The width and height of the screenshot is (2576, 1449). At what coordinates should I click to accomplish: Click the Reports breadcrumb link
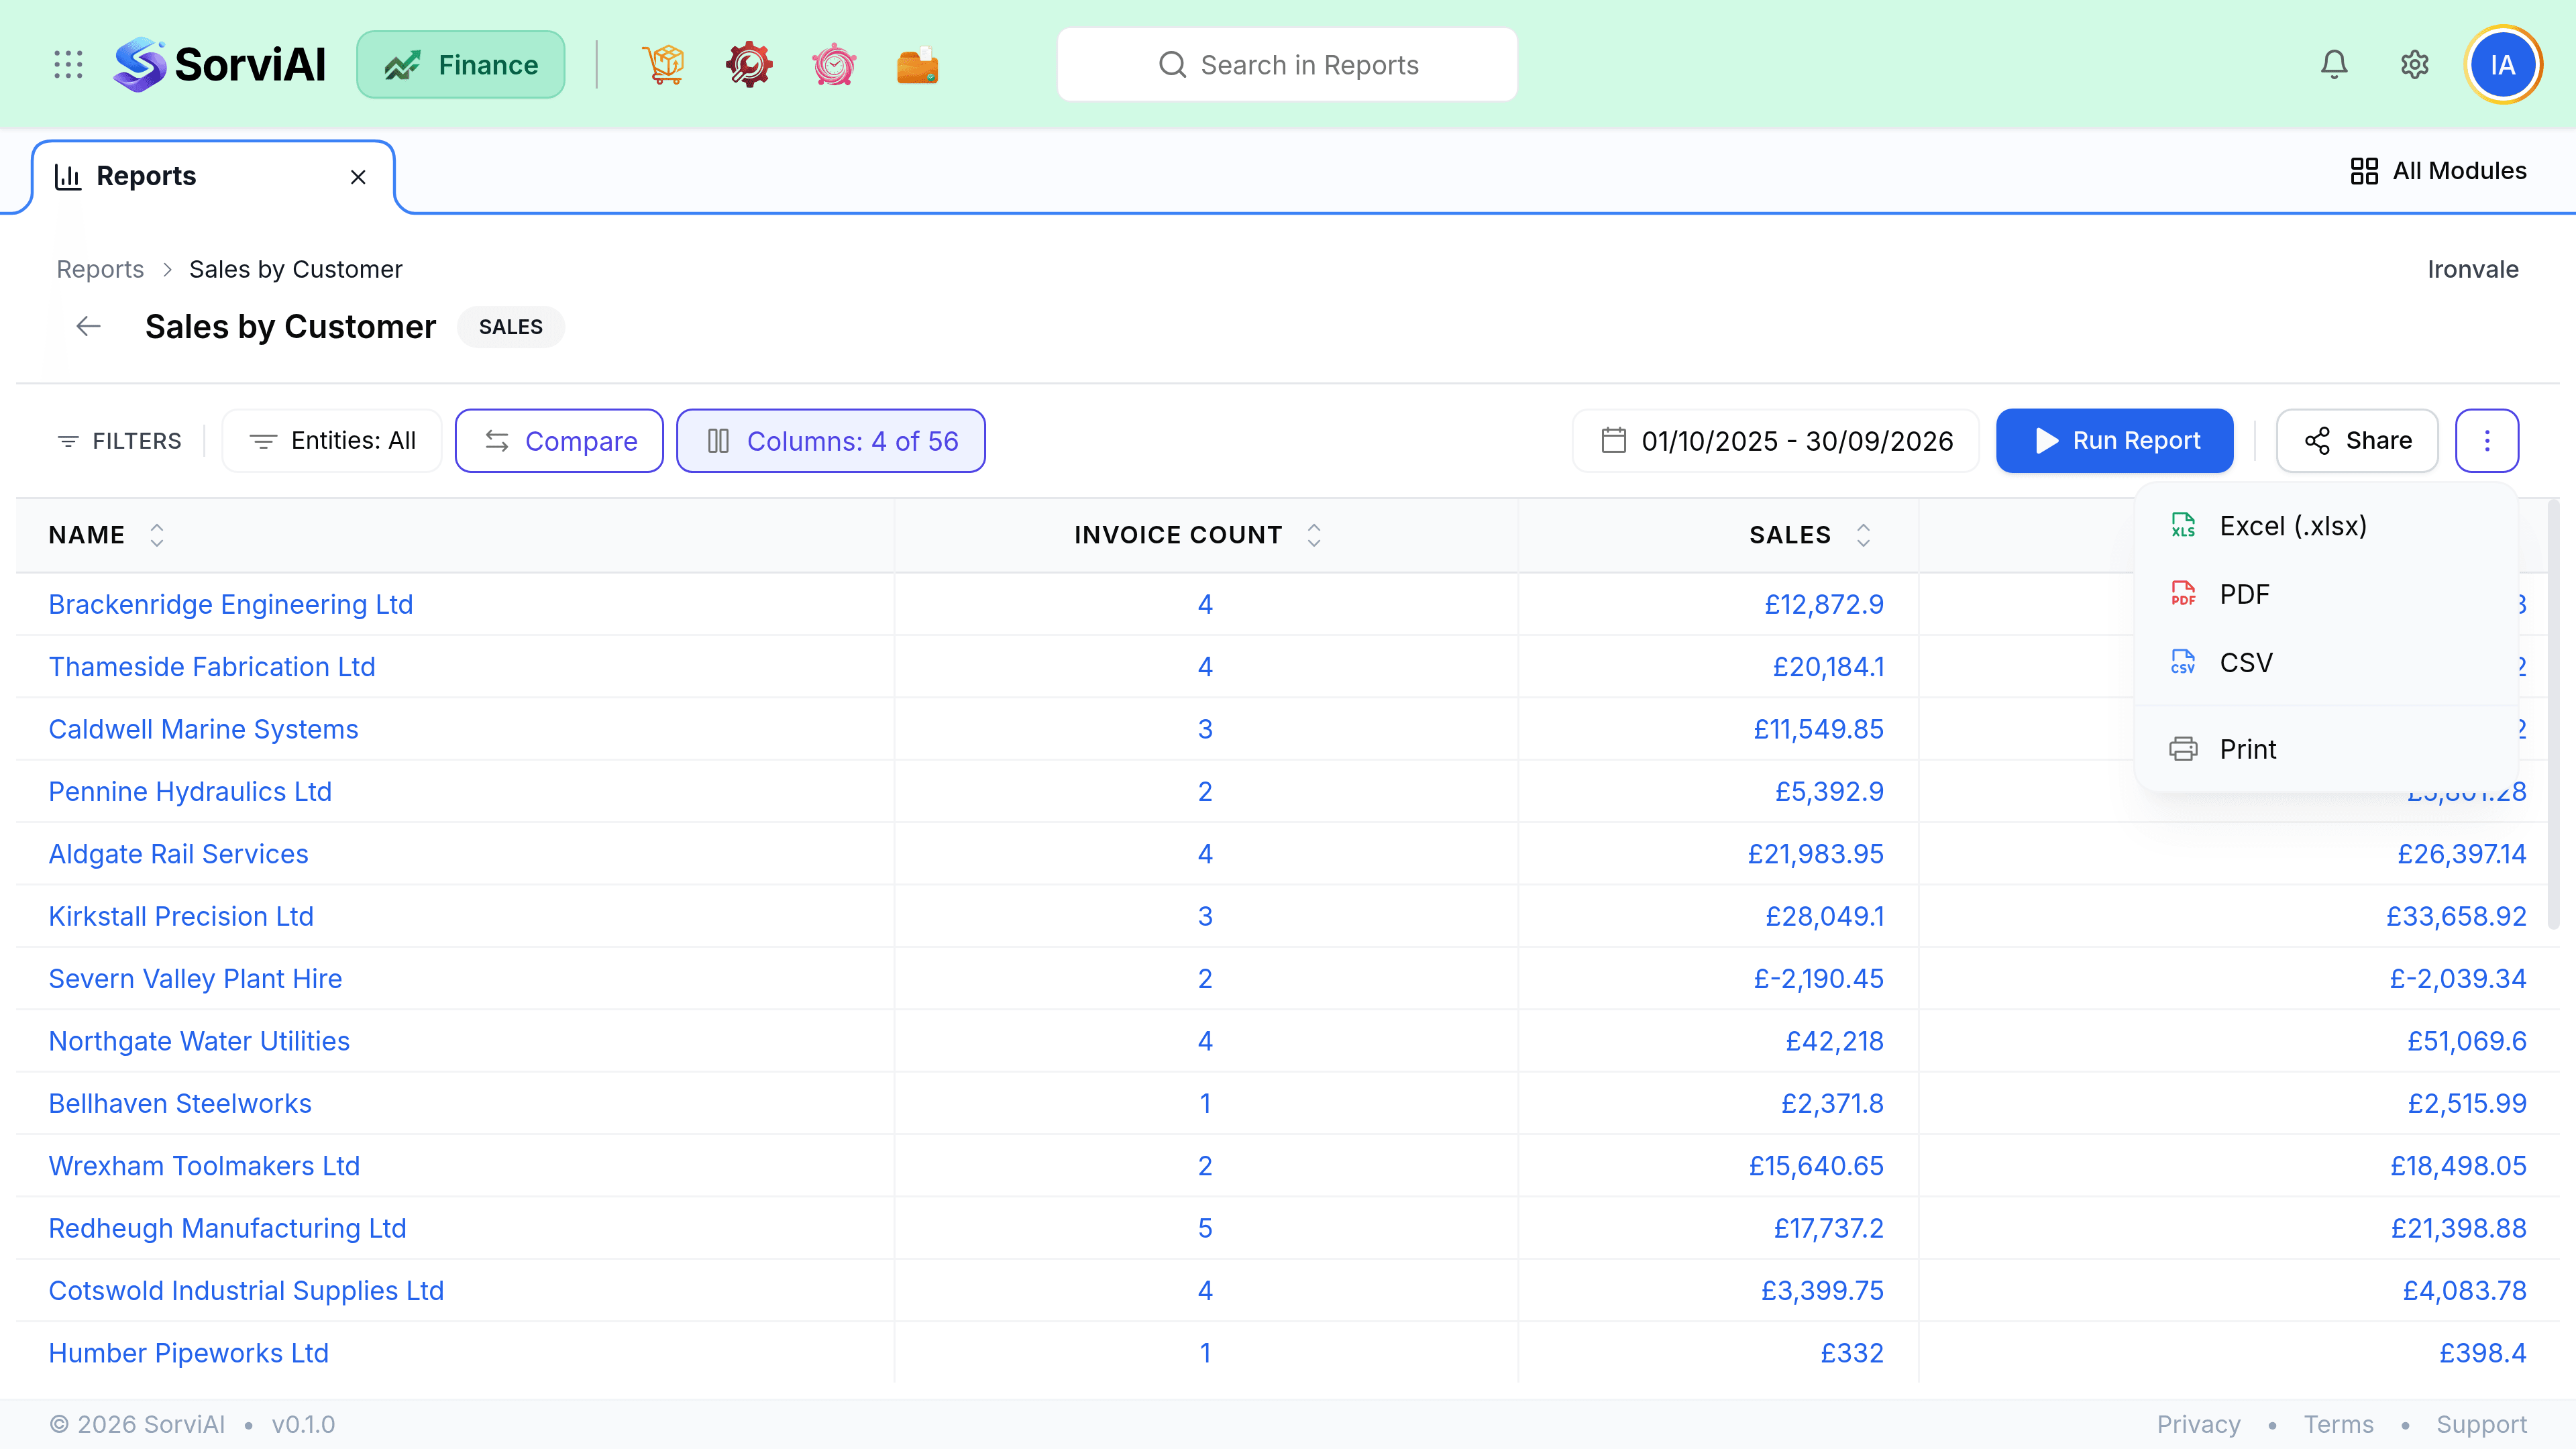click(100, 269)
